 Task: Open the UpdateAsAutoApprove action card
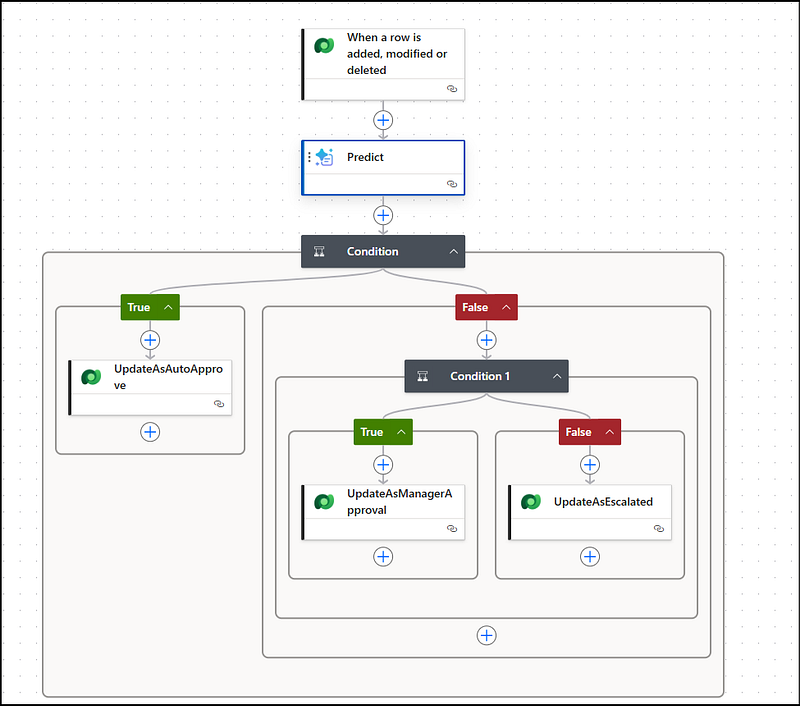click(151, 388)
